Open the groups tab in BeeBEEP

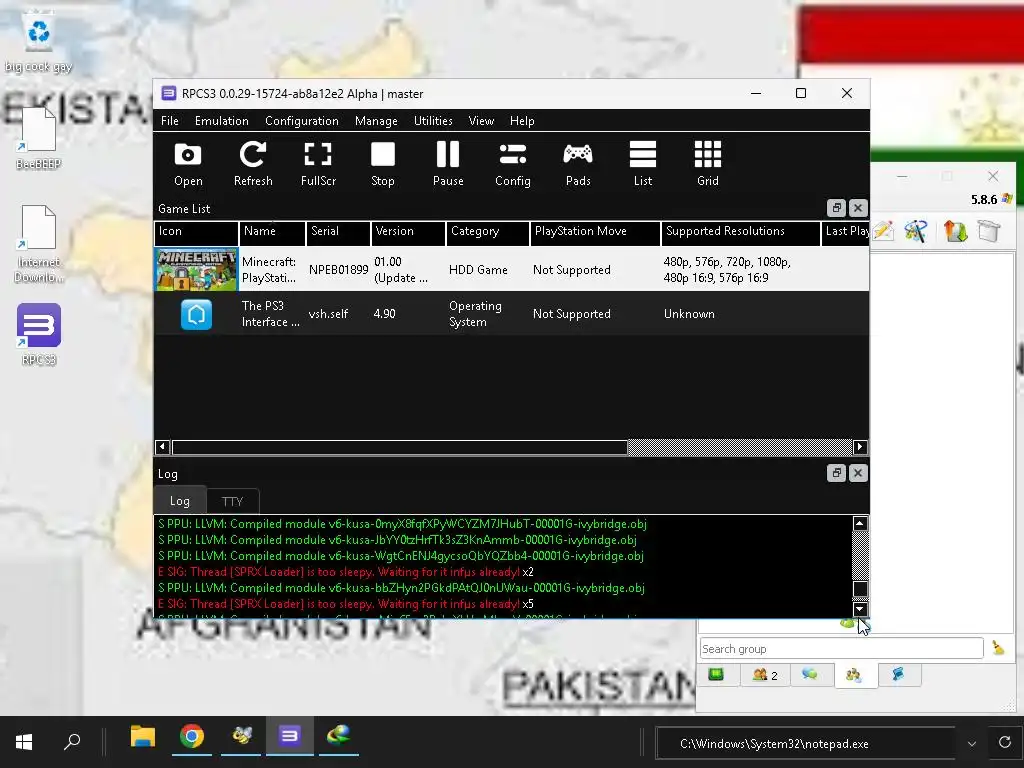[x=854, y=675]
